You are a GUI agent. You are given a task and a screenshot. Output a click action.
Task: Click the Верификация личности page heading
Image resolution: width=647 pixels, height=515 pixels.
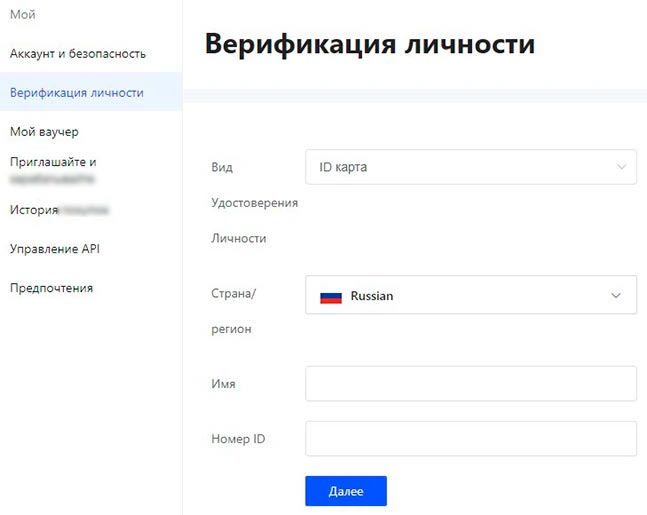pos(369,44)
